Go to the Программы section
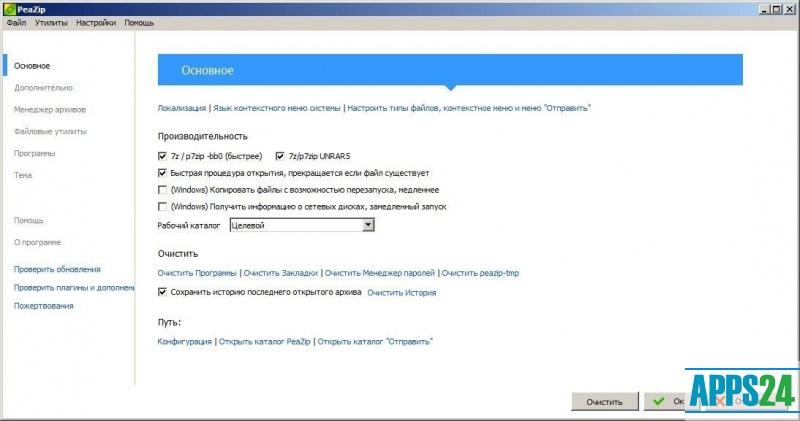This screenshot has width=800, height=421. pos(35,154)
